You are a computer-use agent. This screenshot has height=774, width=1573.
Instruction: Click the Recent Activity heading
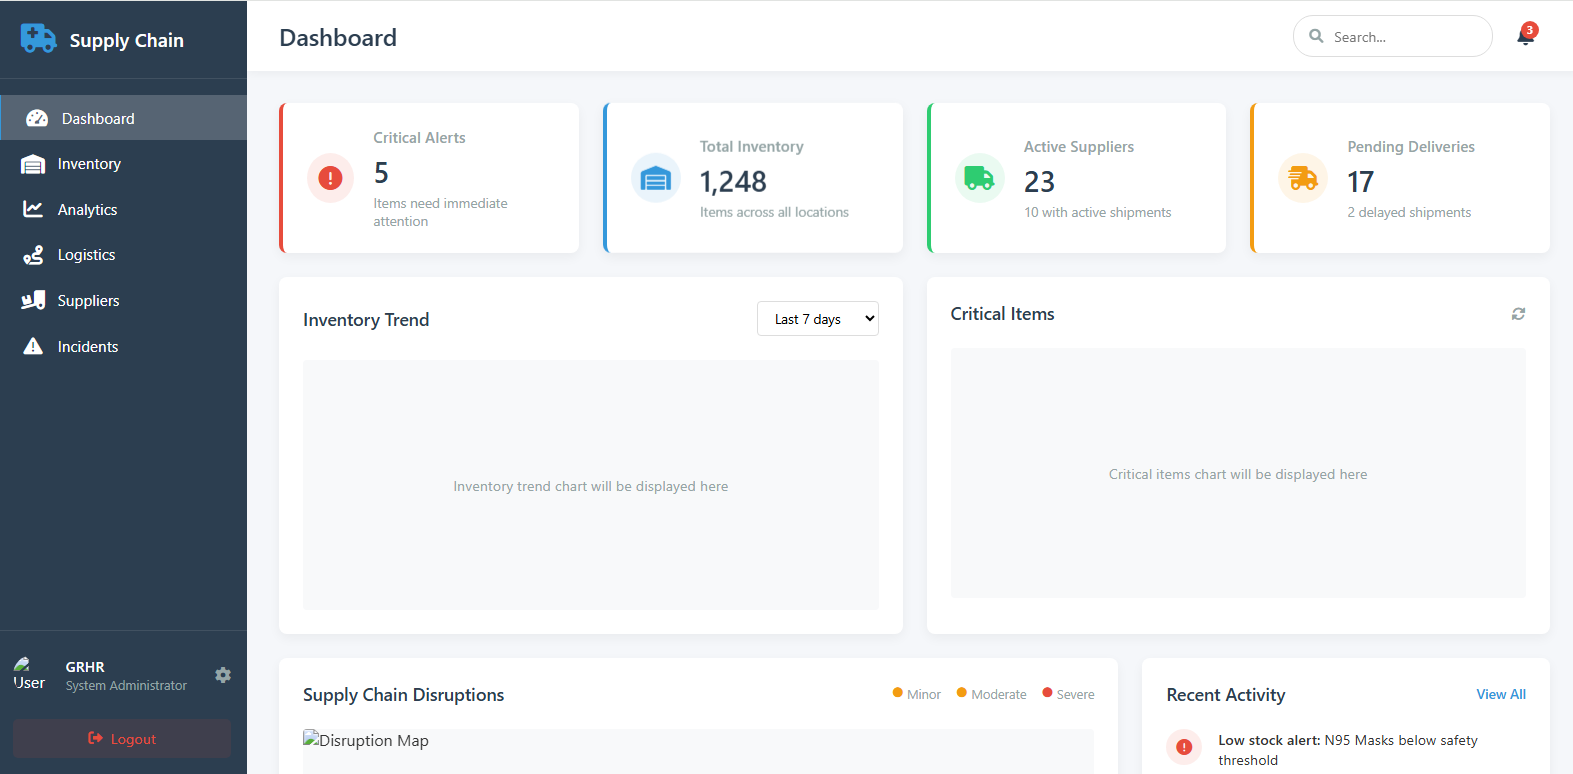1225,695
